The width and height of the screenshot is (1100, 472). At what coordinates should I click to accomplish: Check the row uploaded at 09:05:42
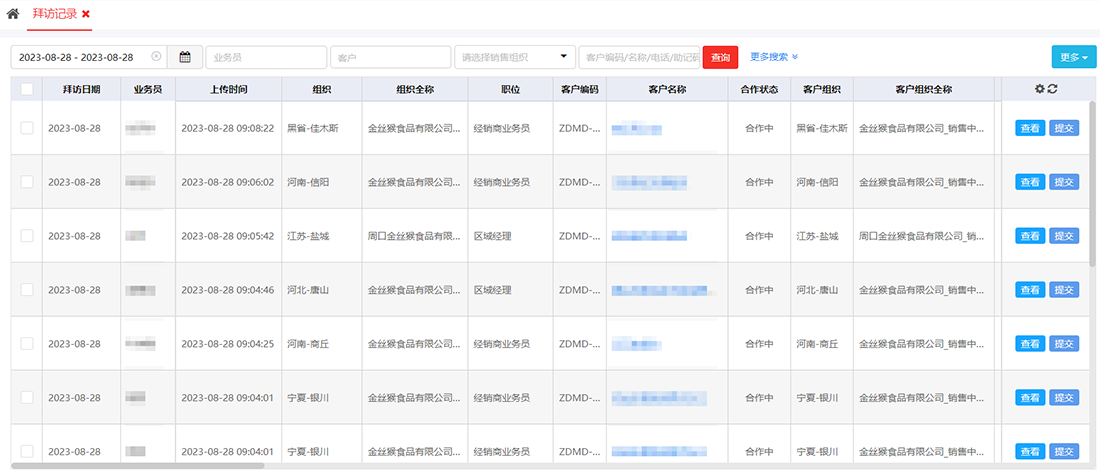(x=27, y=236)
